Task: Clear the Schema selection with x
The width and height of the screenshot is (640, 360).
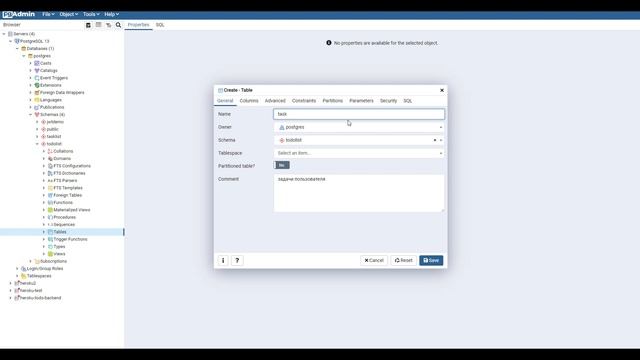Action: point(435,140)
